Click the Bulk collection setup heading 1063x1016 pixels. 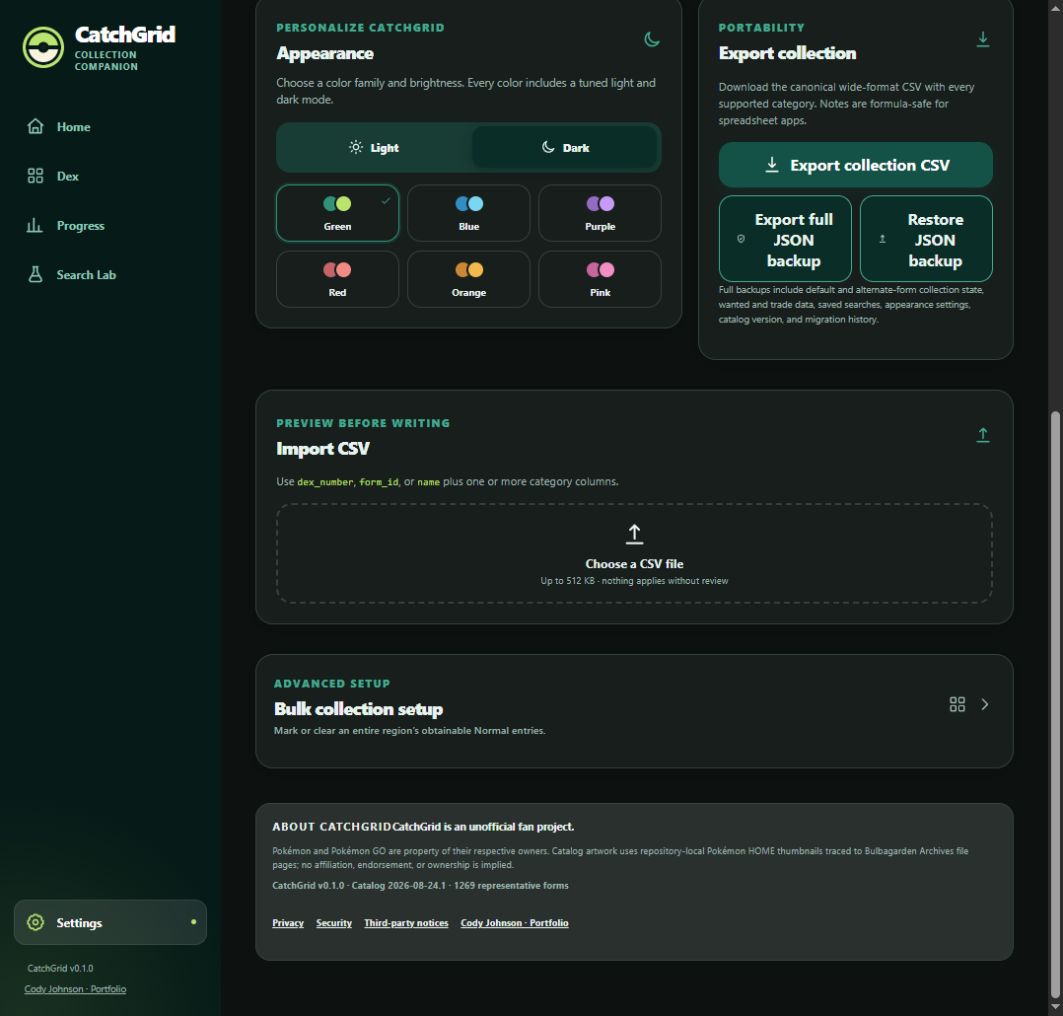coord(358,709)
